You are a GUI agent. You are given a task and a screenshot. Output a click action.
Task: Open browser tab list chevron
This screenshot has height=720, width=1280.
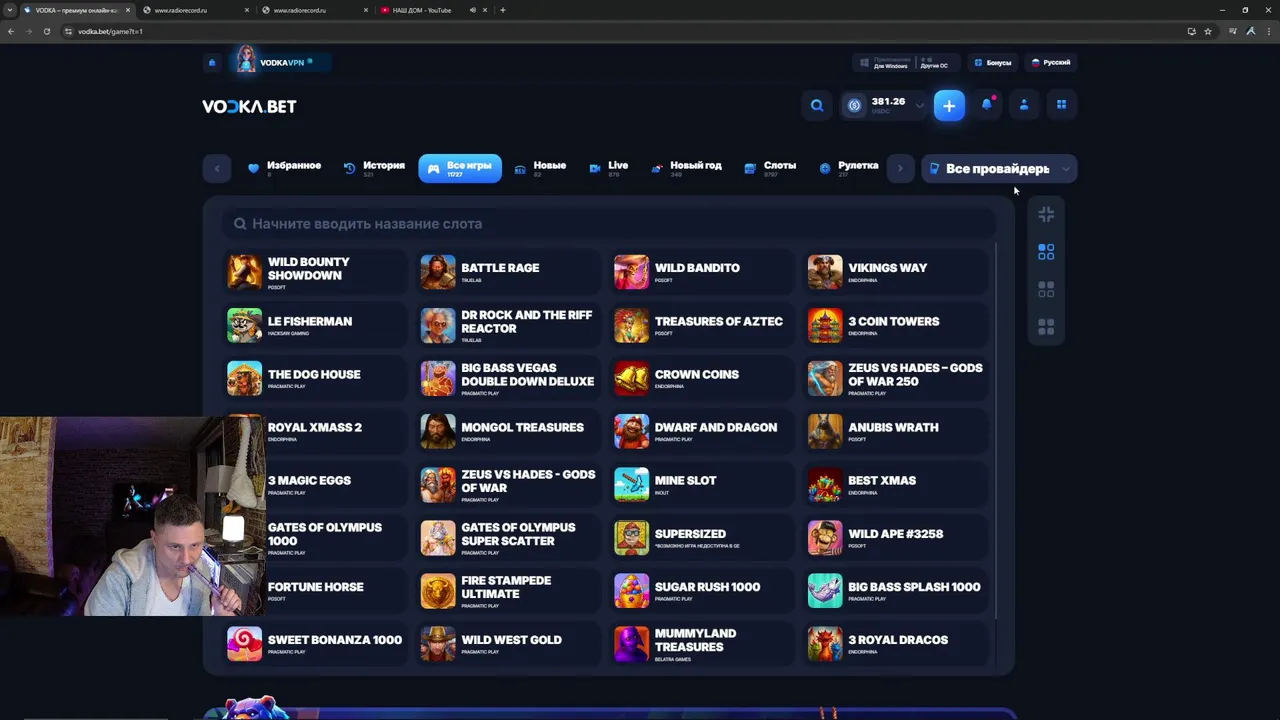click(10, 10)
